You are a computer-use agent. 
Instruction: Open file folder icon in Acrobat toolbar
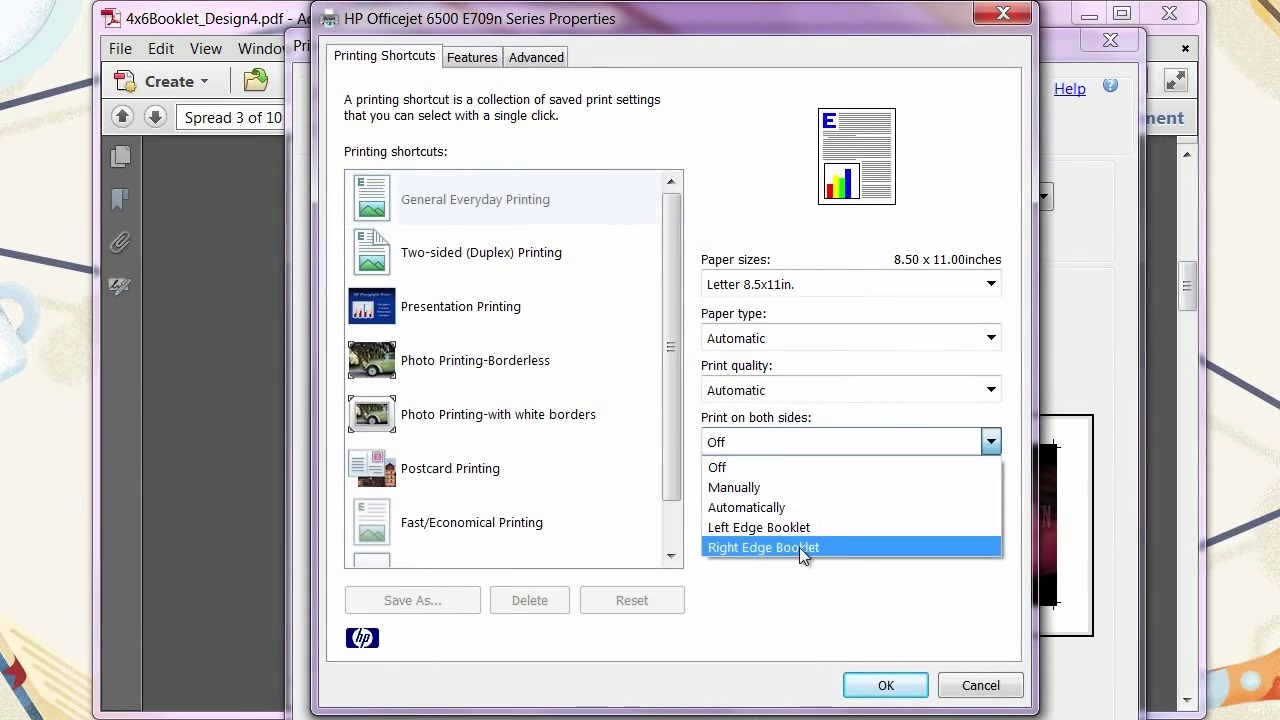click(256, 80)
